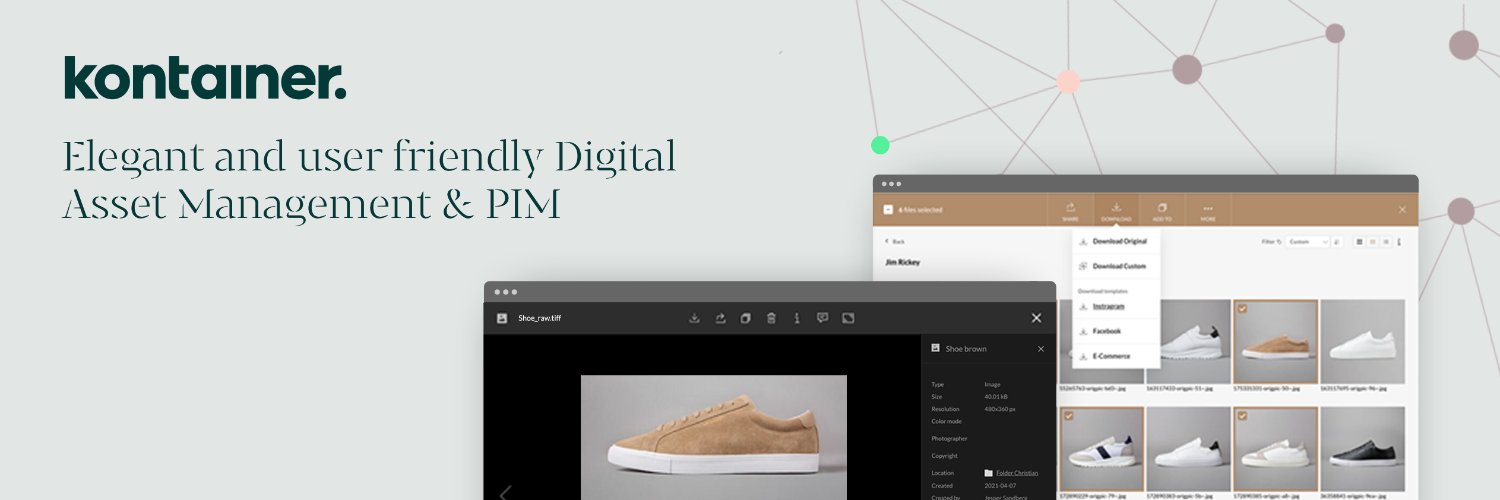Uncheck the navy-stripe sneaker thumbnail checkbox
This screenshot has height=500, width=1500.
[x=1068, y=415]
